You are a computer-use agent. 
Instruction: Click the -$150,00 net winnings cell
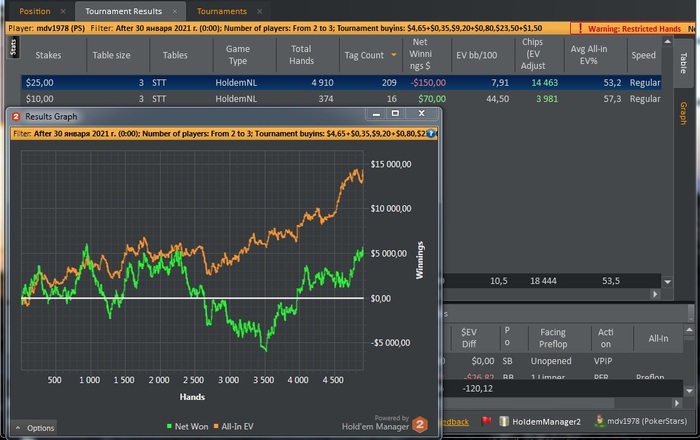pos(428,83)
